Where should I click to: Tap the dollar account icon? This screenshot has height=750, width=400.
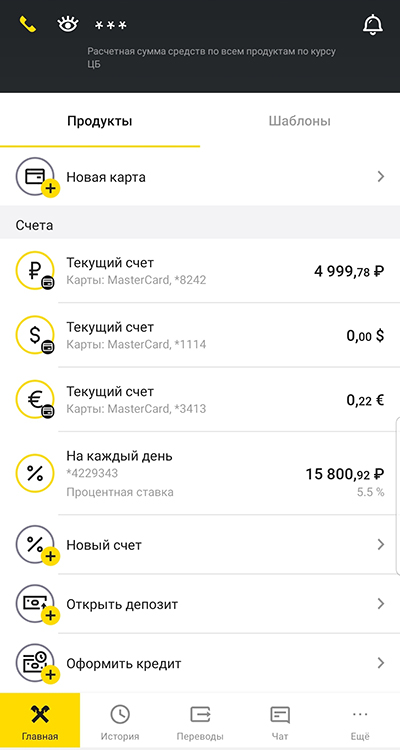[x=35, y=335]
